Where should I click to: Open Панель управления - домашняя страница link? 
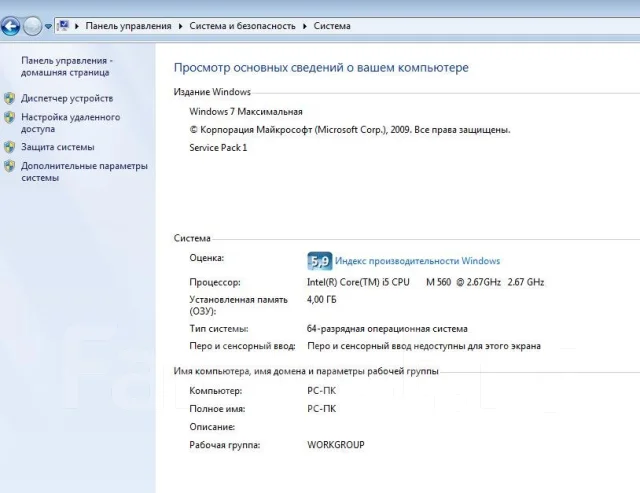click(x=67, y=67)
